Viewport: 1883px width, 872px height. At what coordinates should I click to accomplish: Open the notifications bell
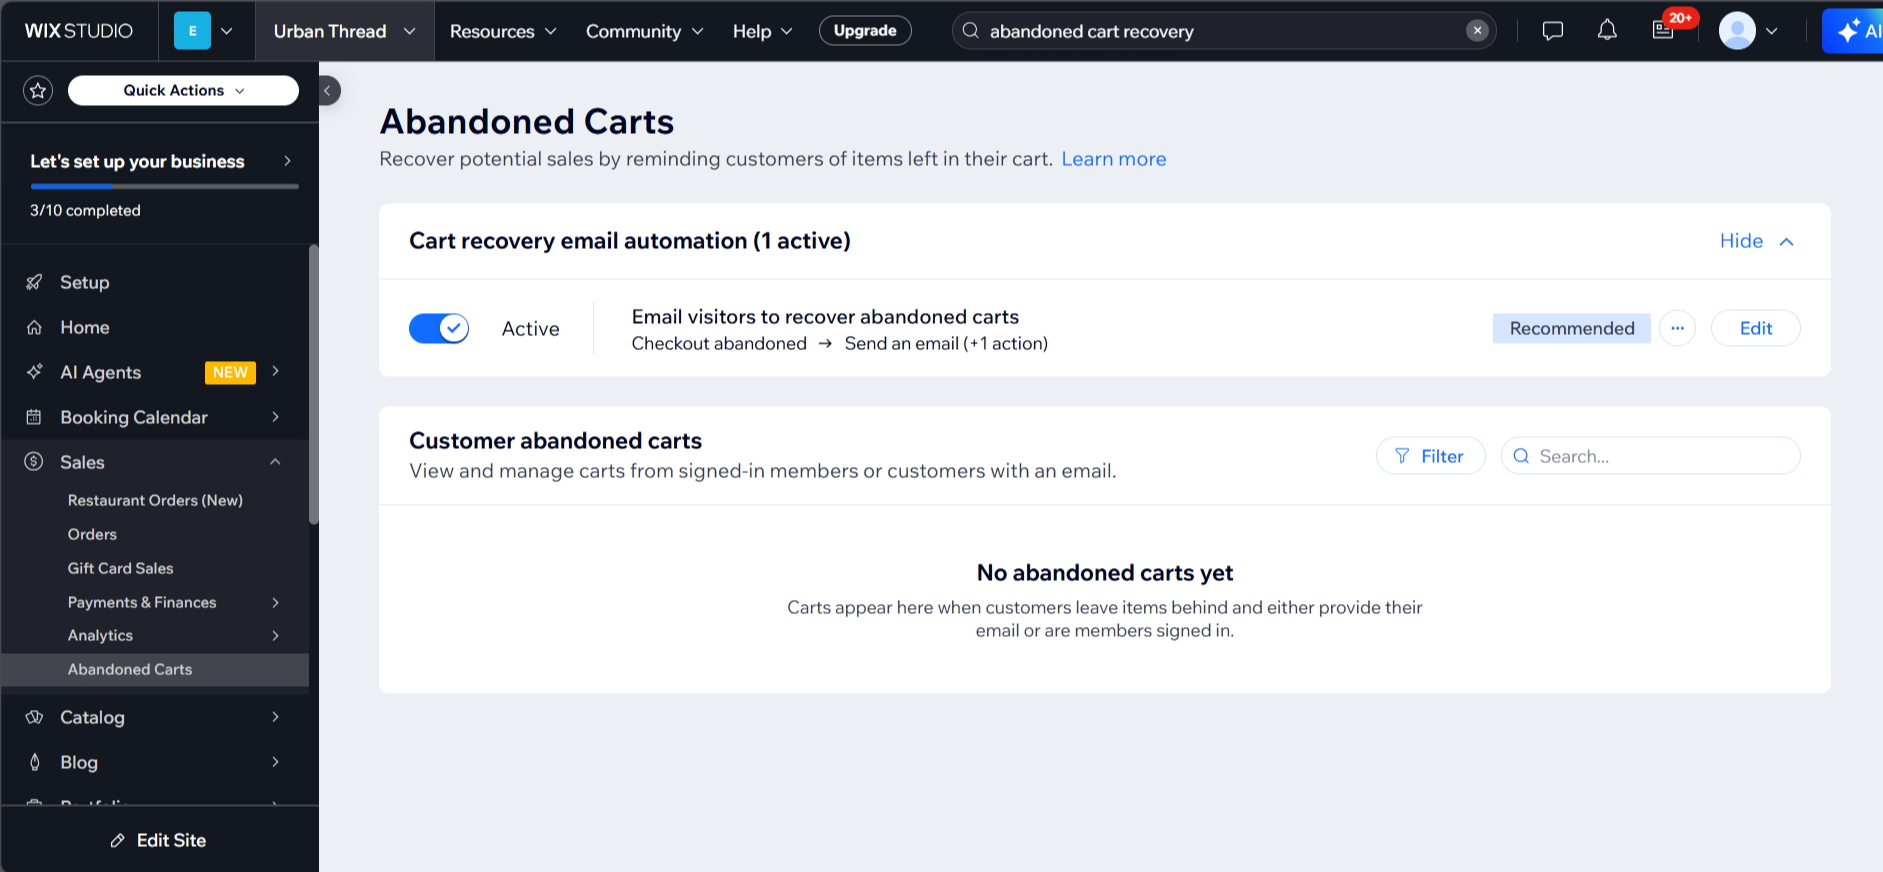[1607, 31]
